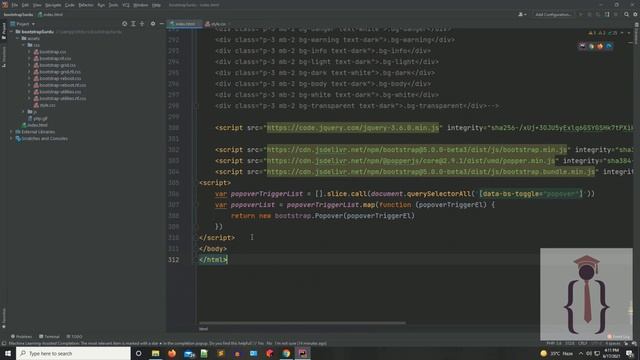Open preview in Firefox browser icon
The image size is (640, 360).
600,46
